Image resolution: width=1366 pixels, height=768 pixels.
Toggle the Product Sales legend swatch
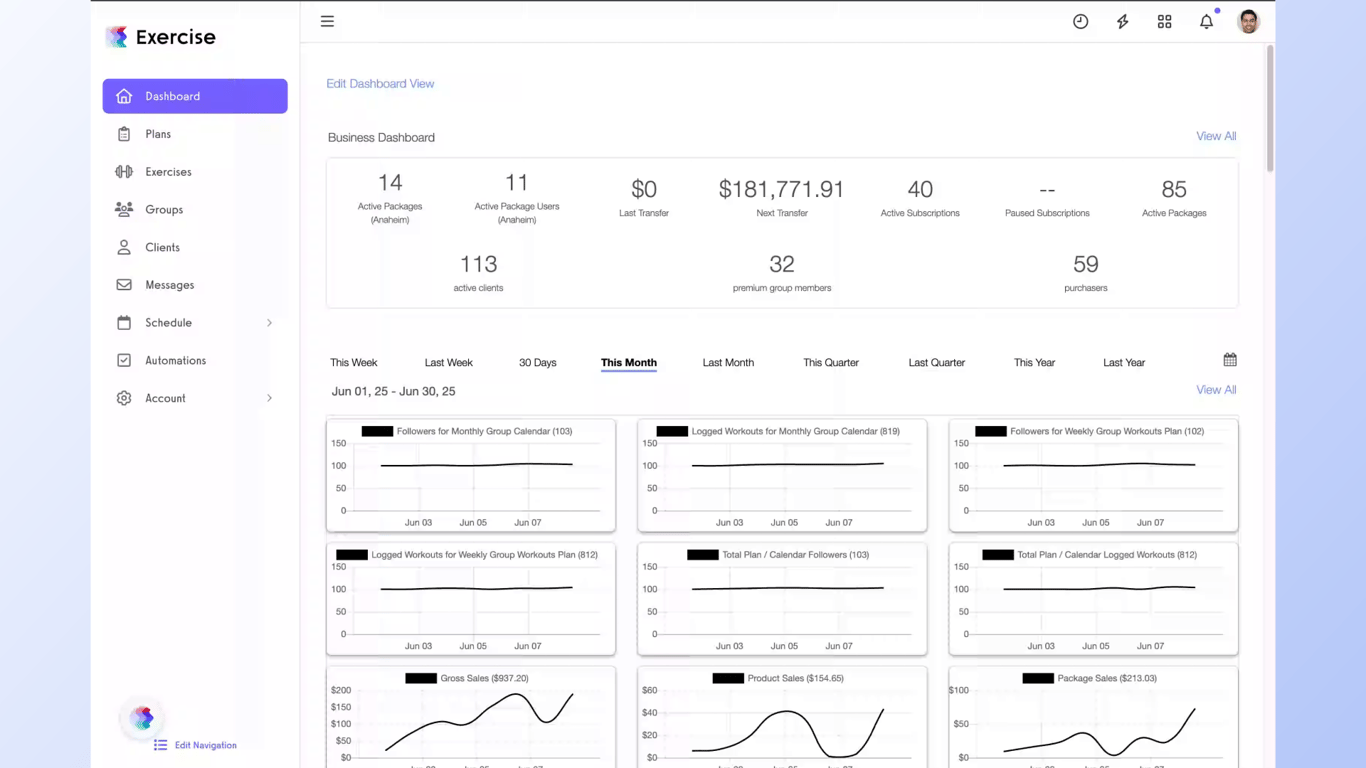(x=728, y=678)
